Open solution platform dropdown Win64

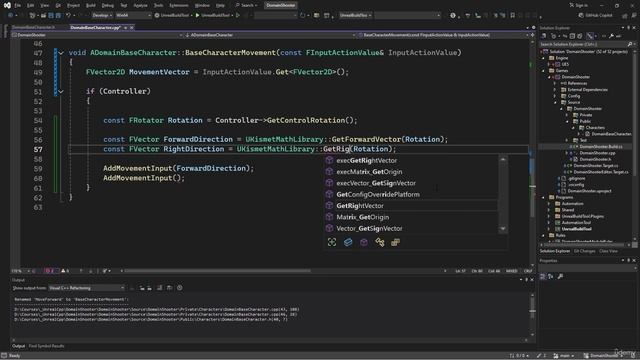[133, 16]
